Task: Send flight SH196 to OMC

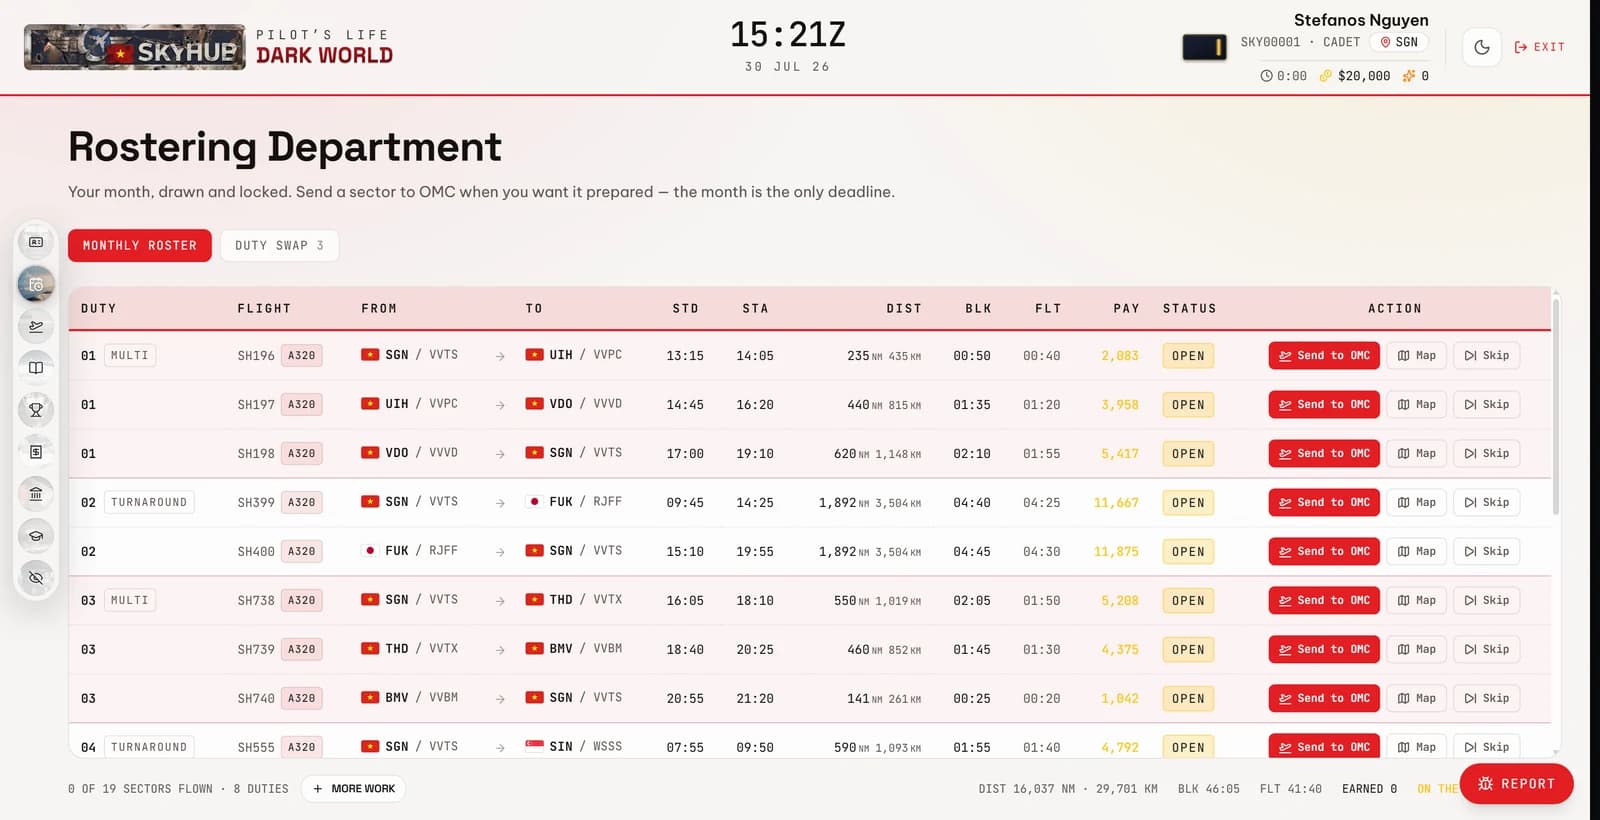Action: coord(1324,356)
